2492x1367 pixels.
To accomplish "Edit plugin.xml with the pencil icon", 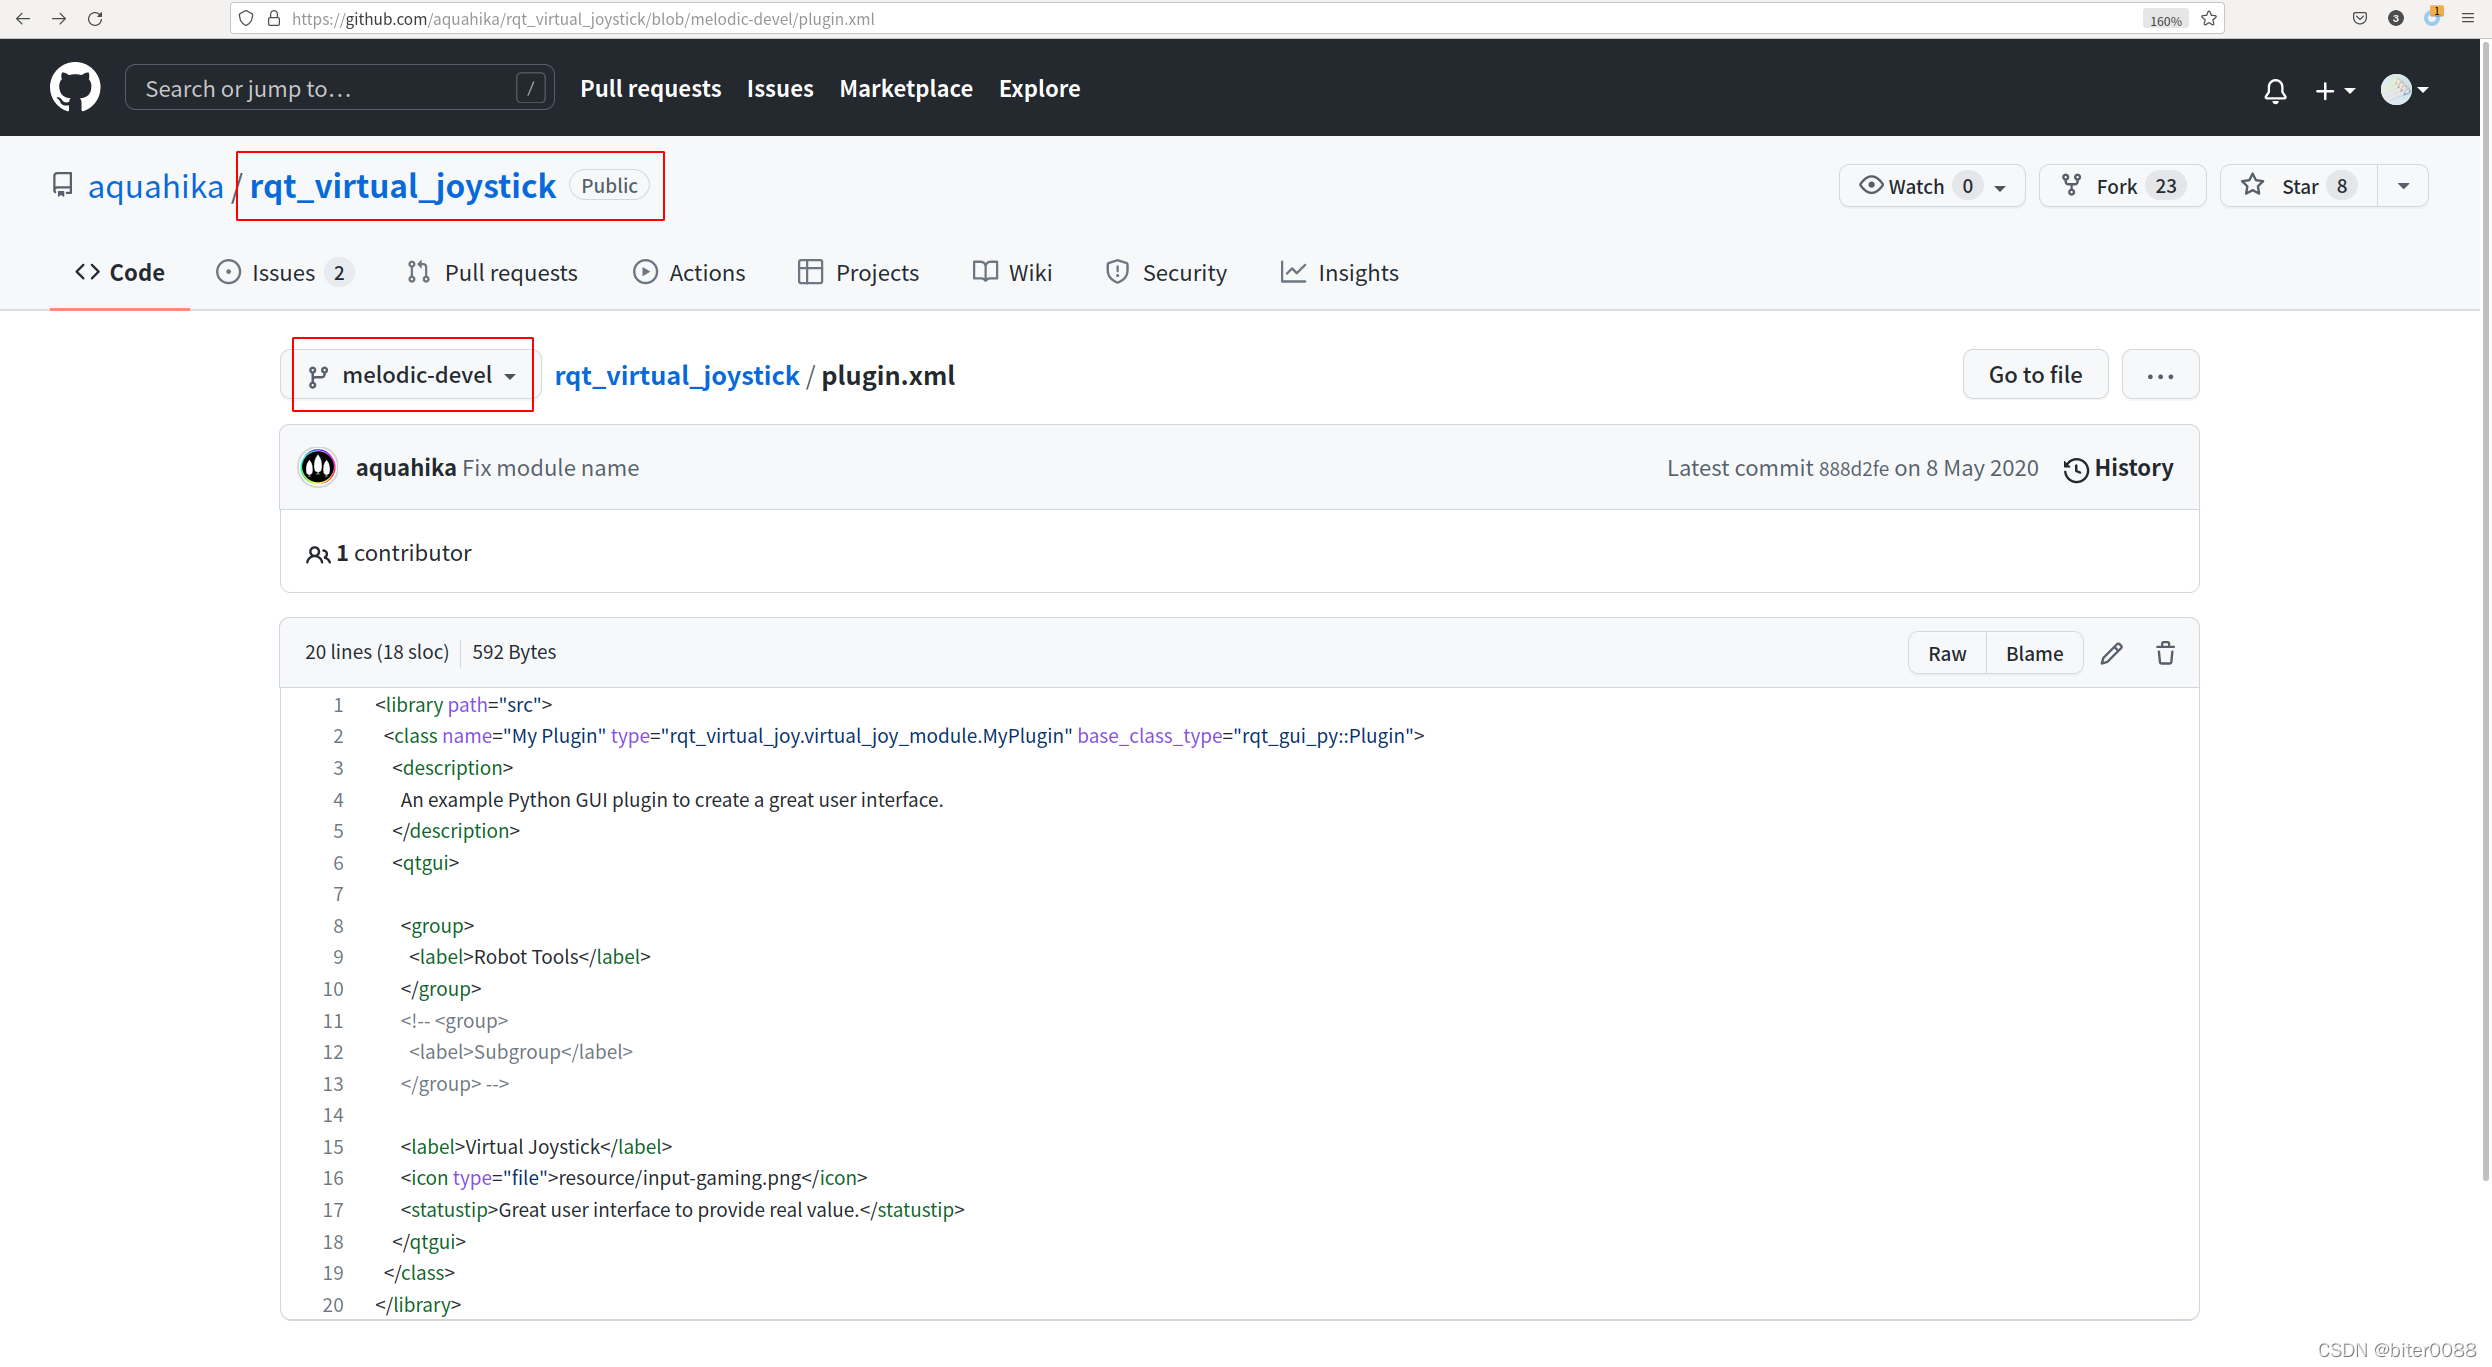I will (2112, 652).
